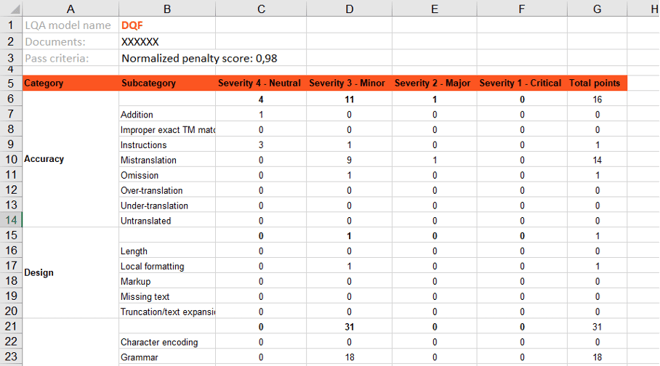The height and width of the screenshot is (366, 660).
Task: Select column D header
Action: pos(349,9)
